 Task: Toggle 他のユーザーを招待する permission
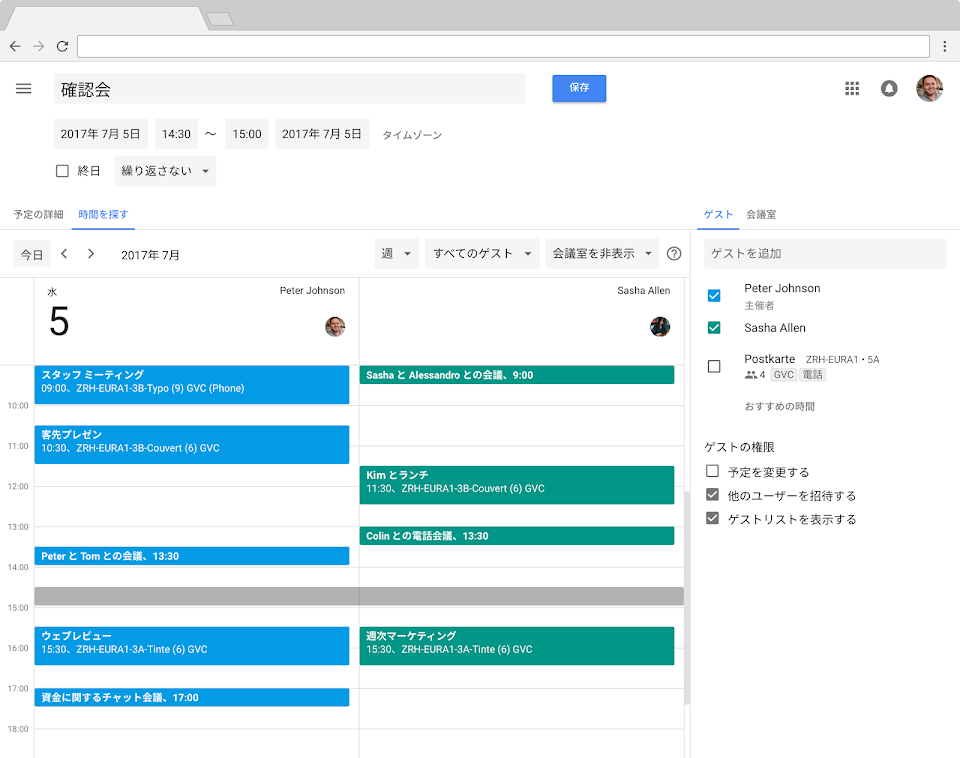[712, 495]
